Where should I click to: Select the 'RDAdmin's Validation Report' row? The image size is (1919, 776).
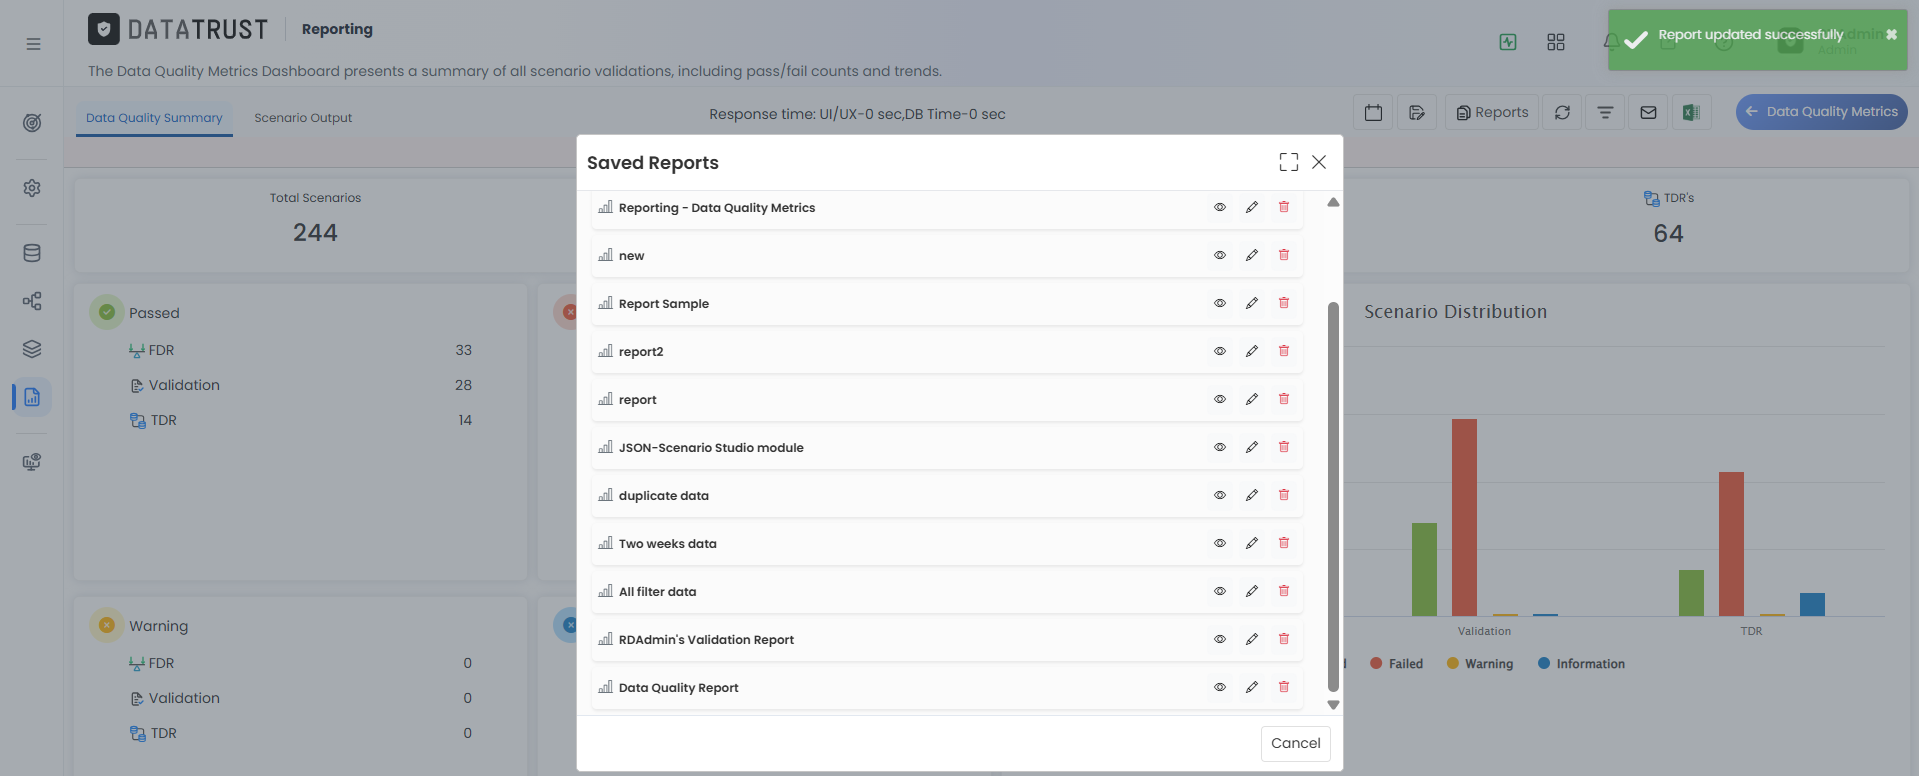click(947, 639)
